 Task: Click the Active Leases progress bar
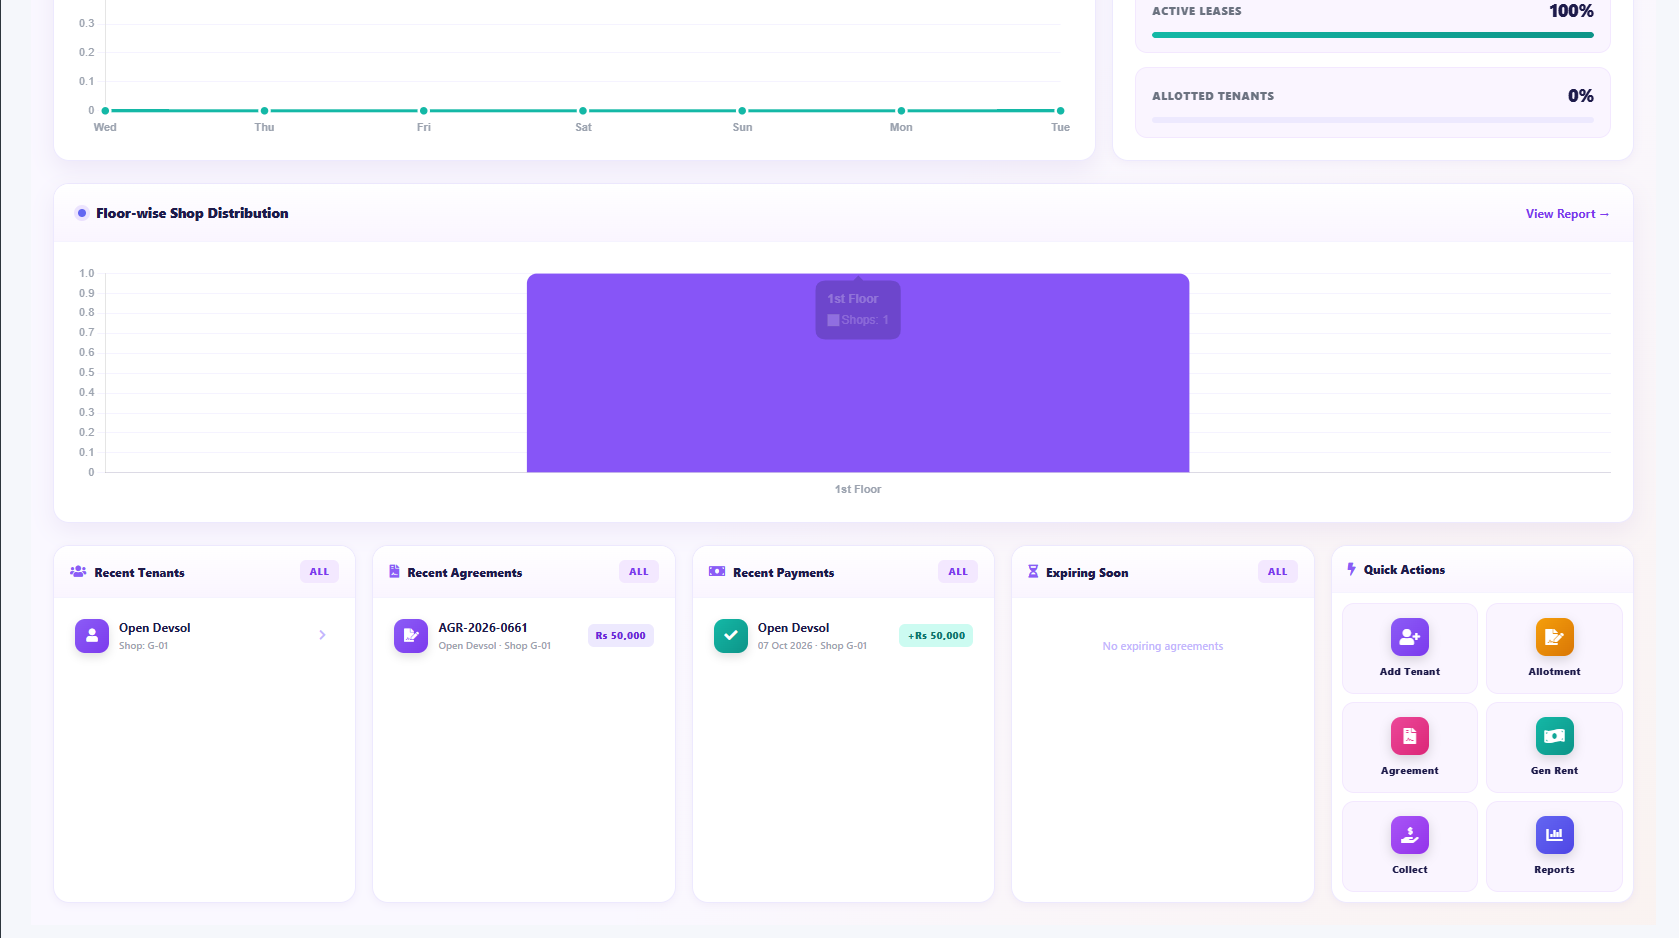coord(1373,35)
